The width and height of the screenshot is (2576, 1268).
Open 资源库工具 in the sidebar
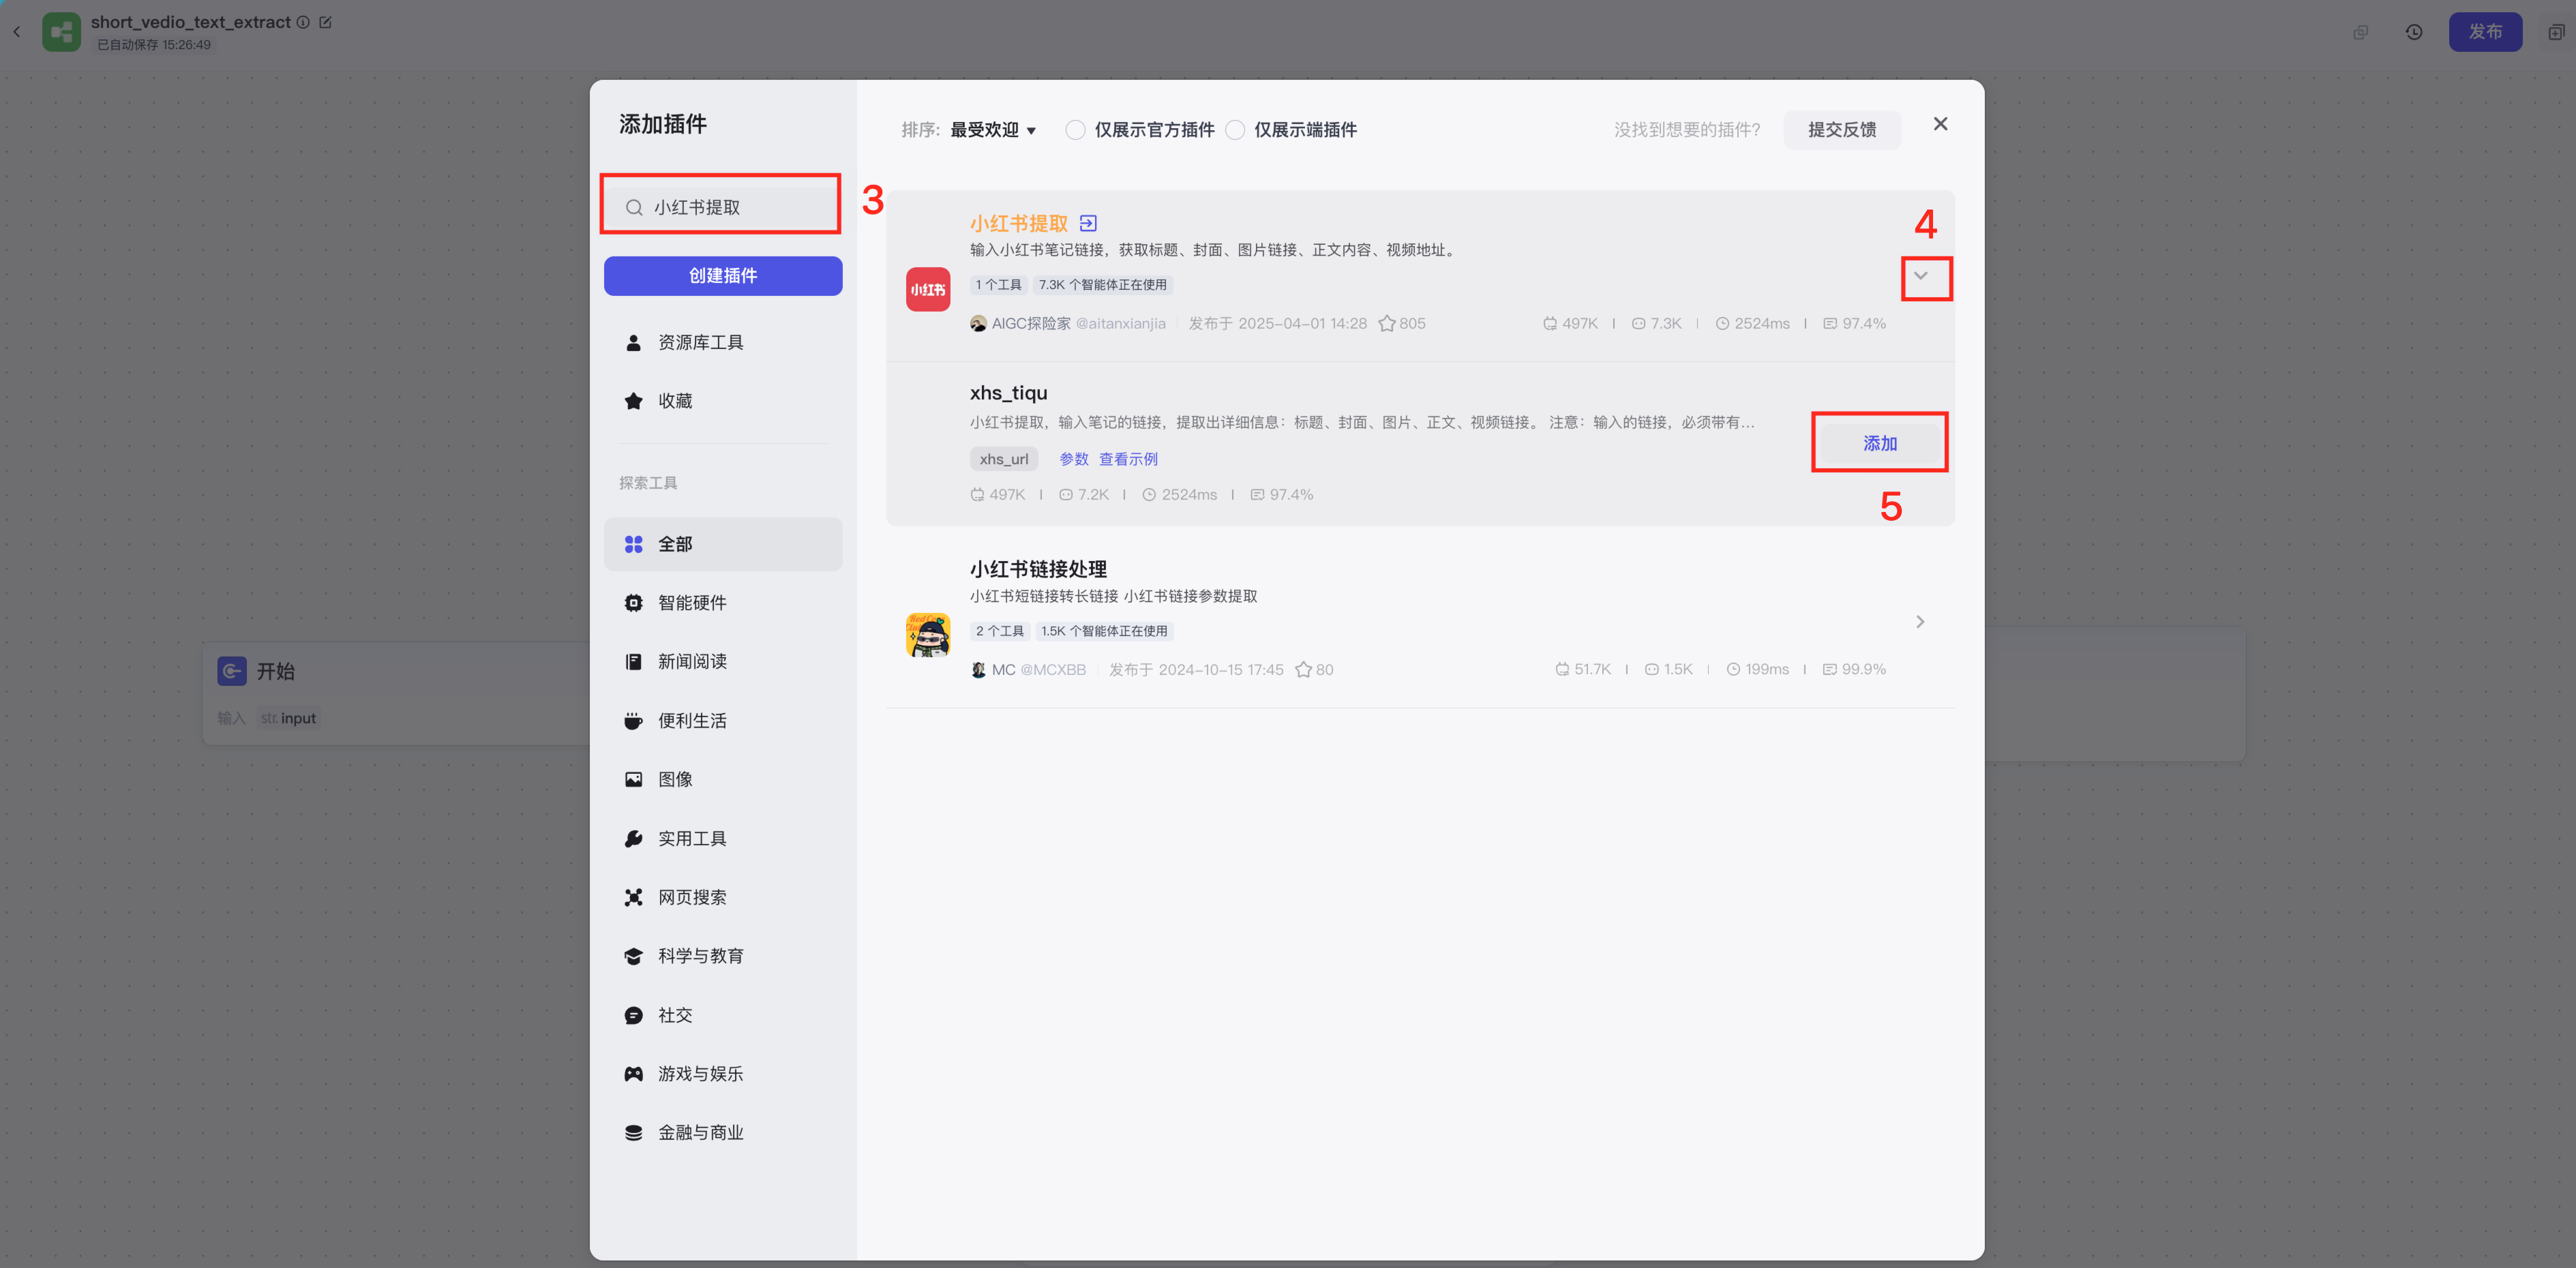(723, 343)
